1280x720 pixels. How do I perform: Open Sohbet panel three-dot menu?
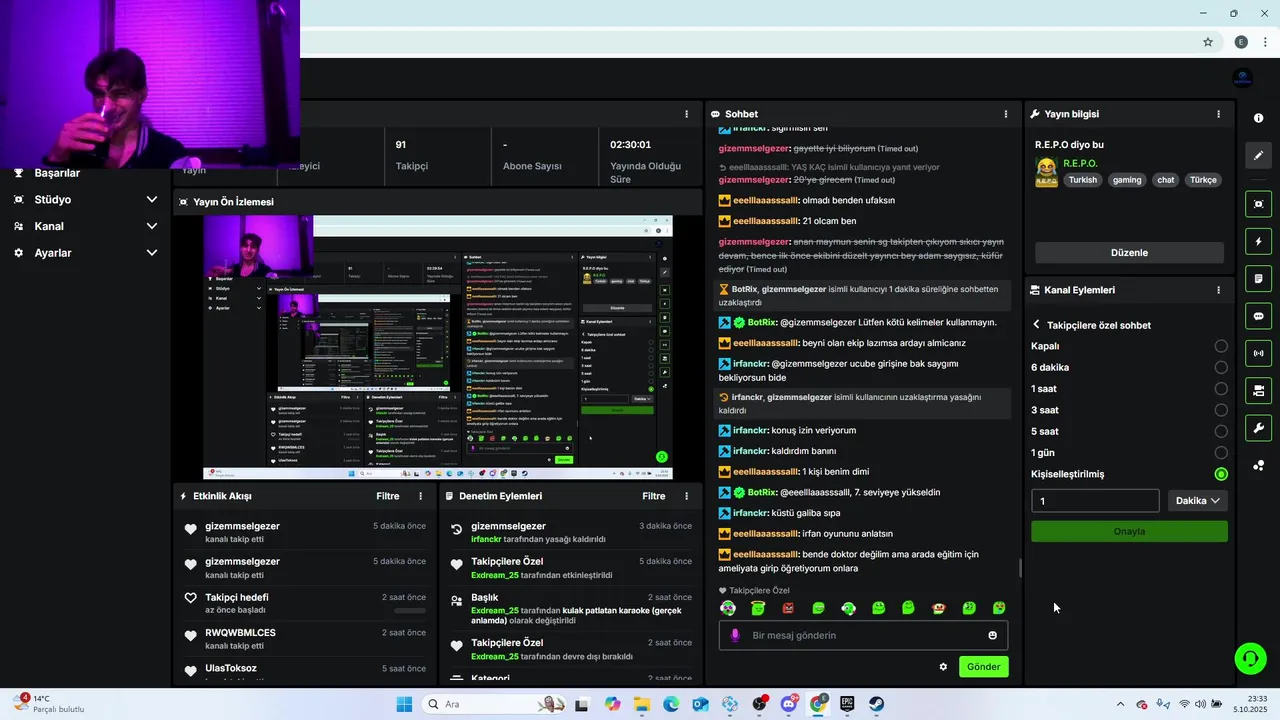click(1006, 114)
